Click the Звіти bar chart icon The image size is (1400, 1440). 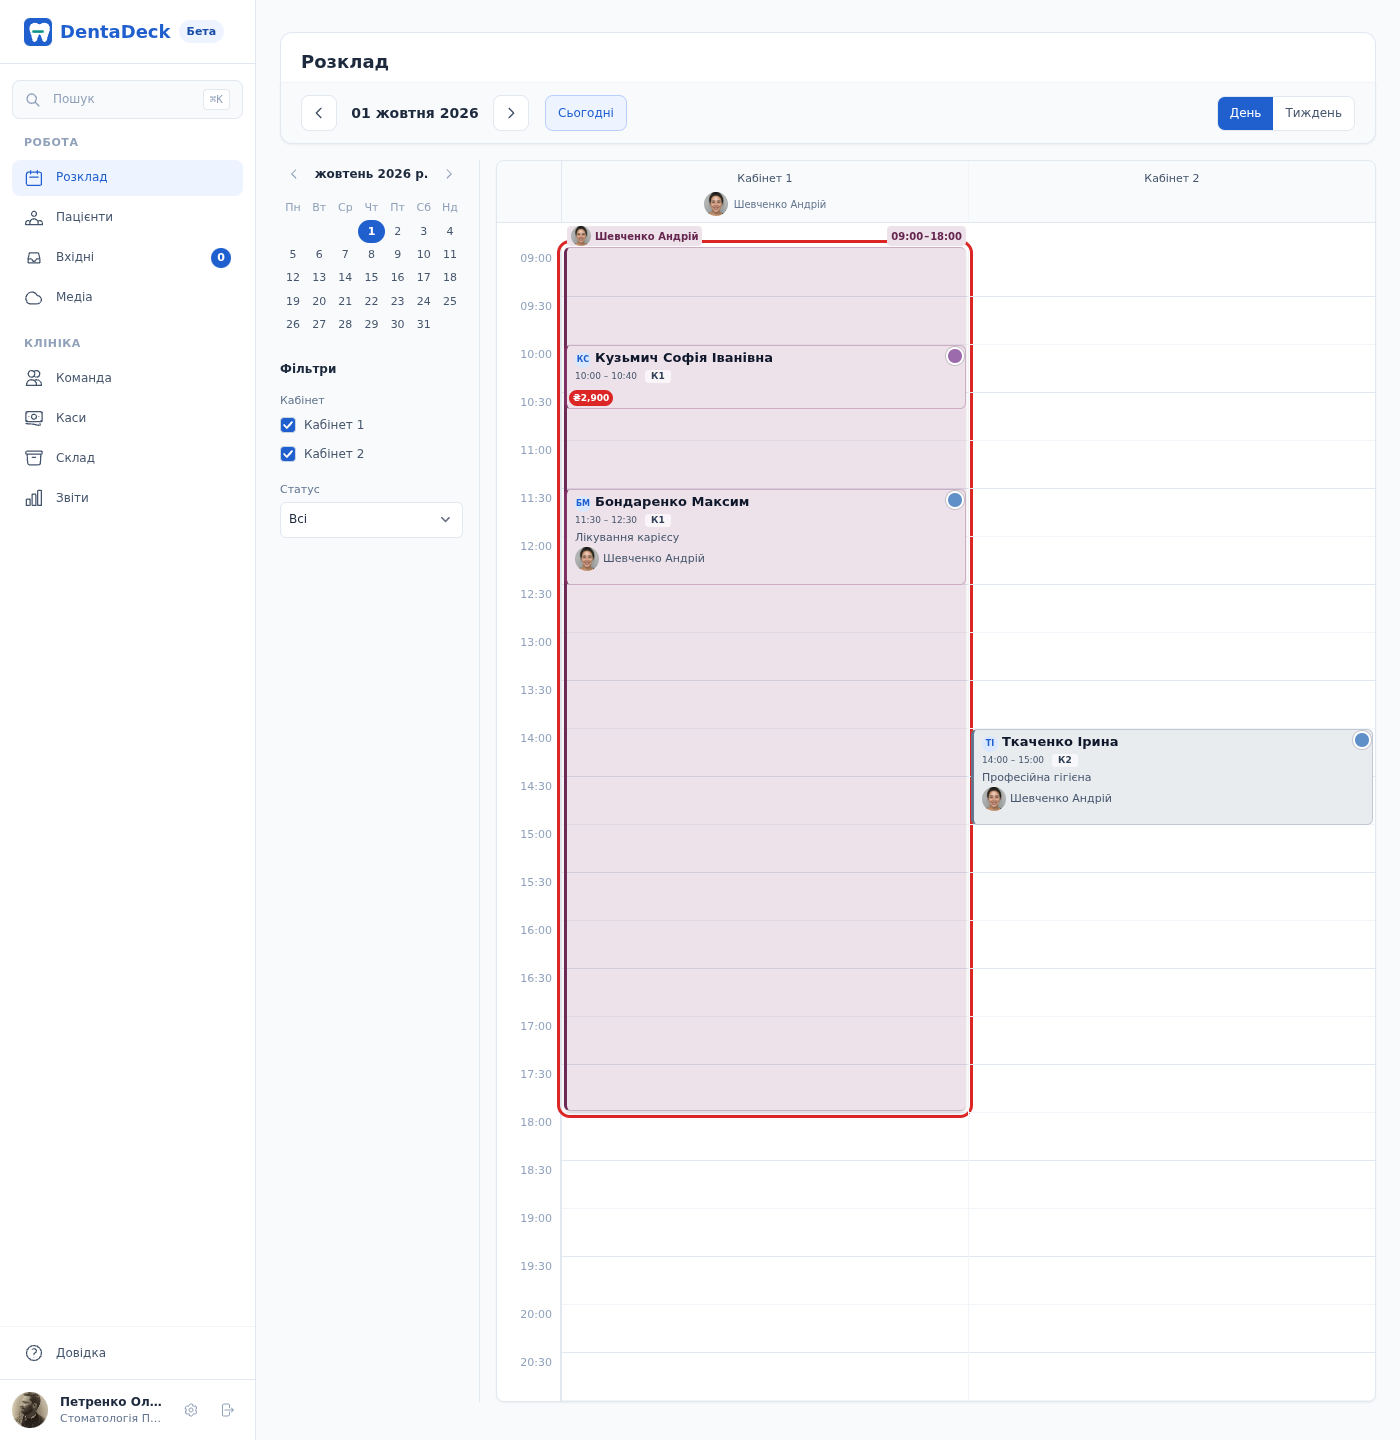pyautogui.click(x=34, y=498)
